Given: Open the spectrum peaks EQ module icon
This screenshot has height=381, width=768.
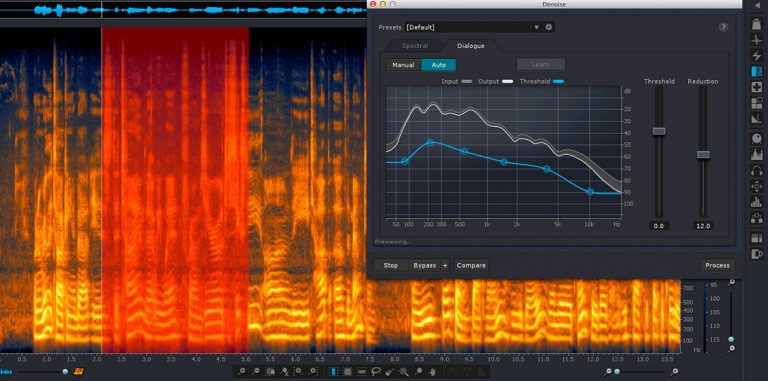Looking at the screenshot, I should point(756,154).
